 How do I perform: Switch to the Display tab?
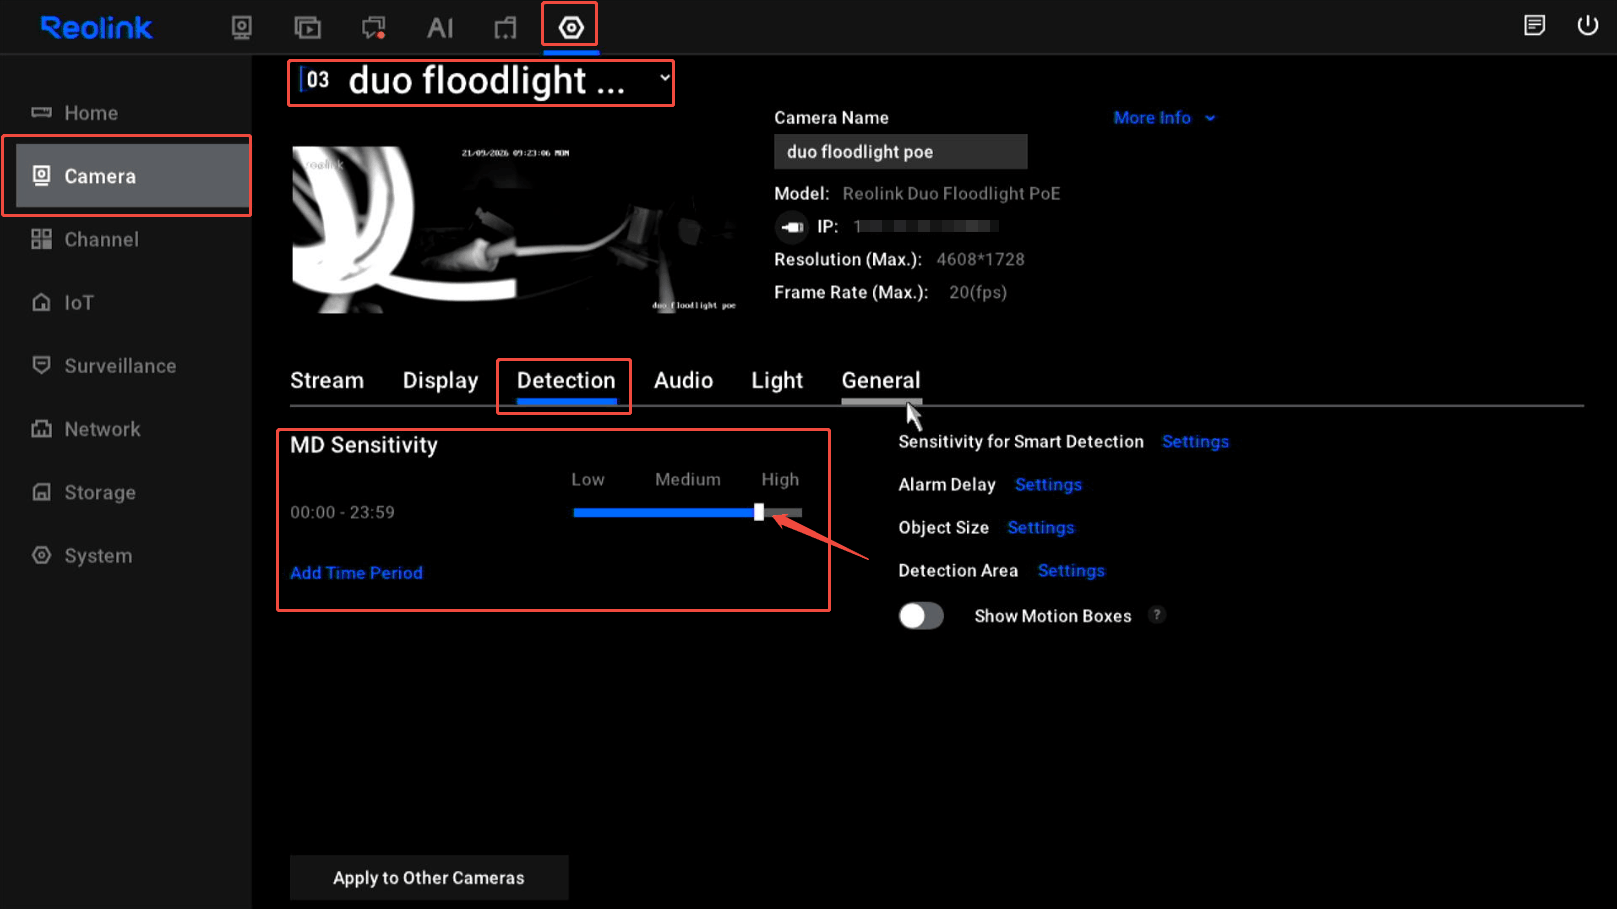(x=440, y=381)
